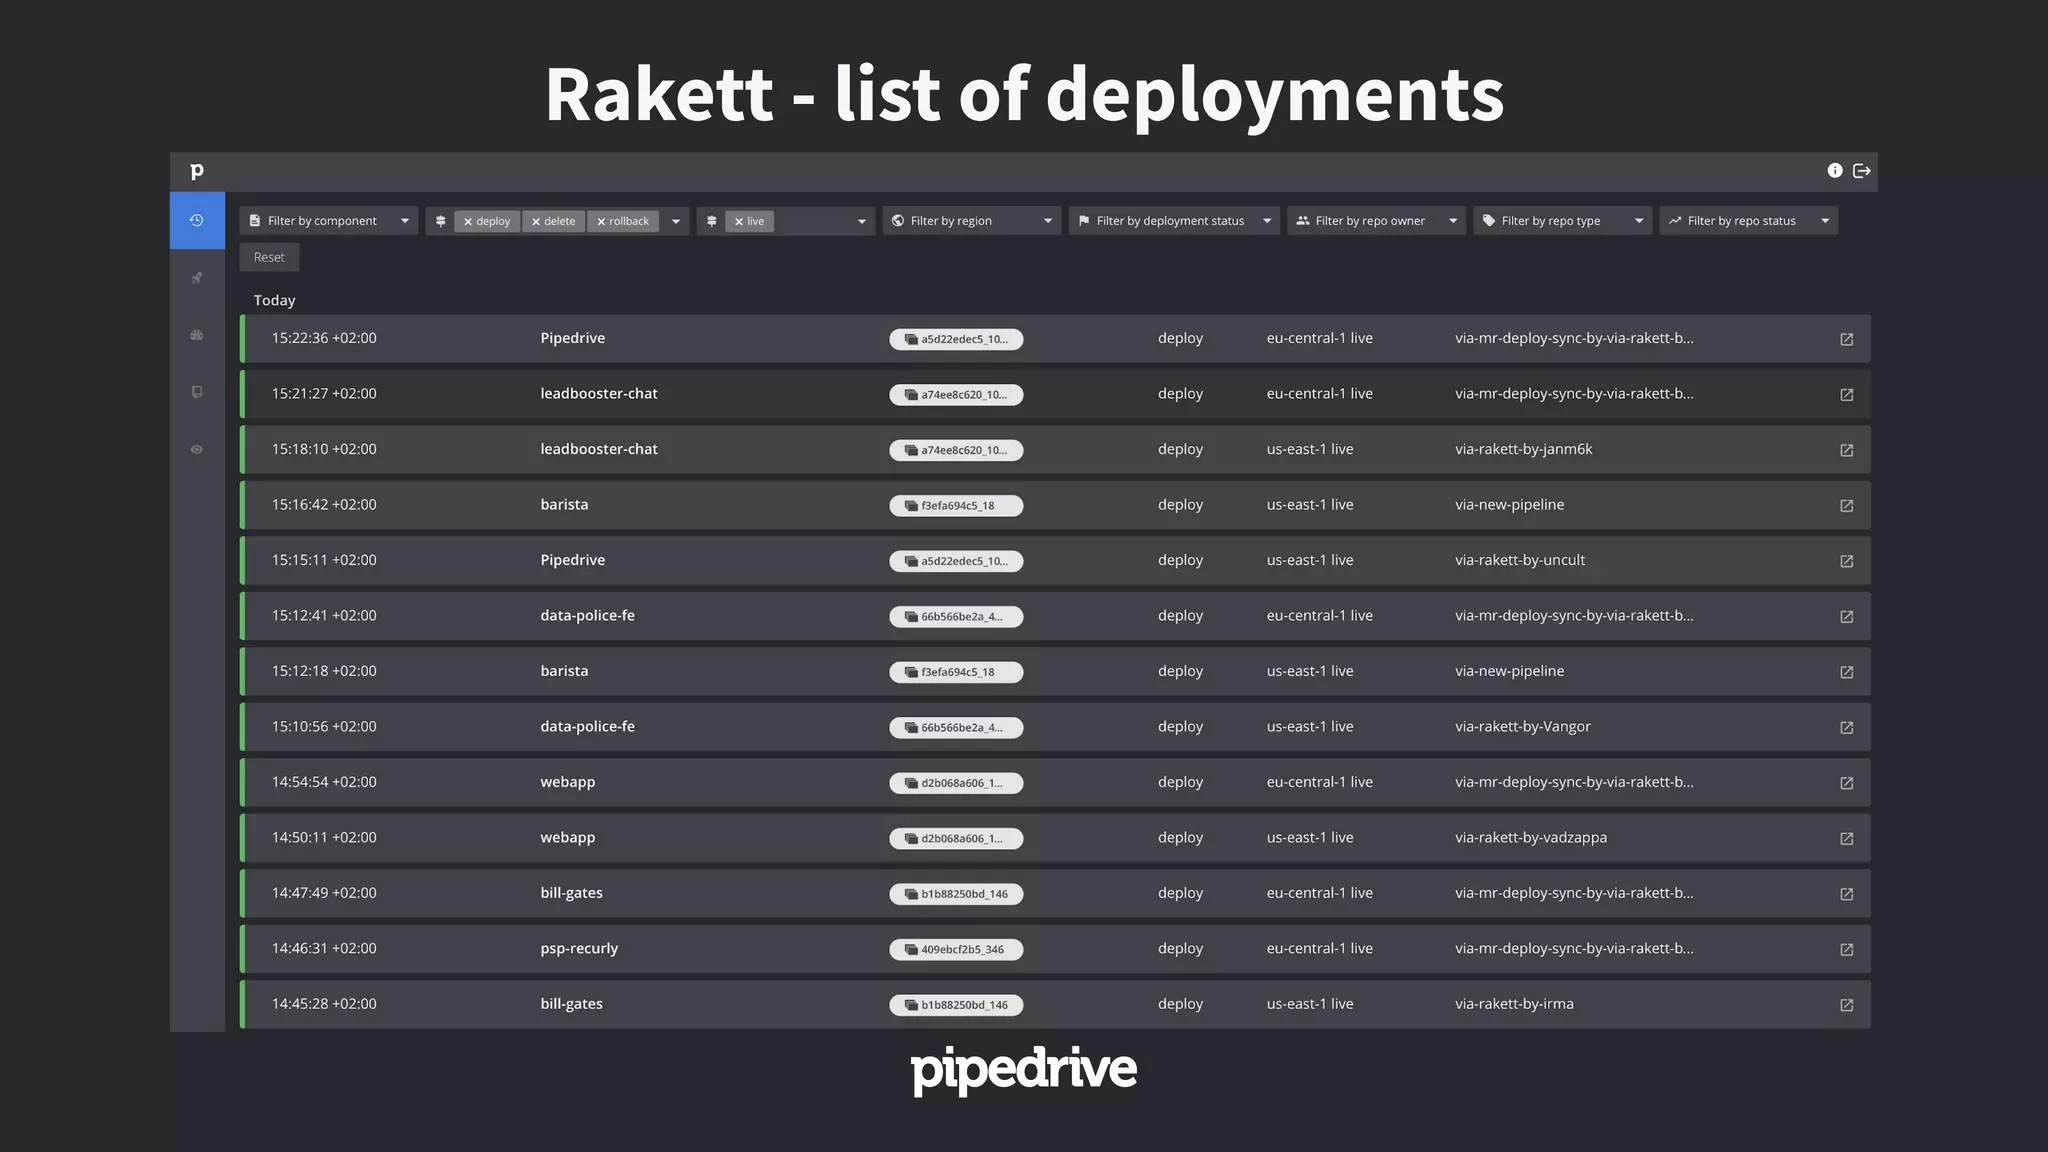Screen dimensions: 2048x1152
Task: Click the psp-recurly component name
Action: [579, 948]
